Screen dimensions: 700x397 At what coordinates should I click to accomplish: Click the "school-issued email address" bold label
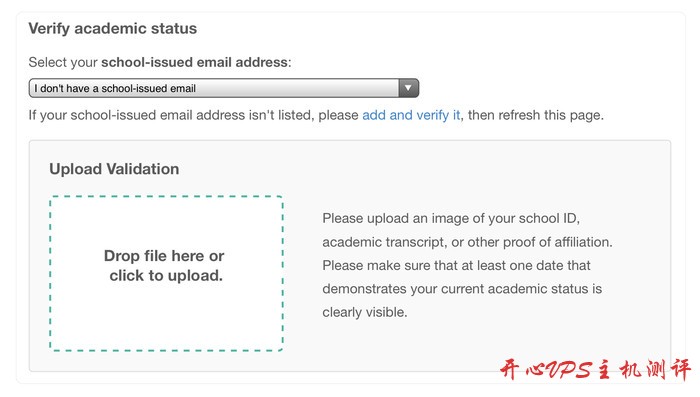[195, 62]
